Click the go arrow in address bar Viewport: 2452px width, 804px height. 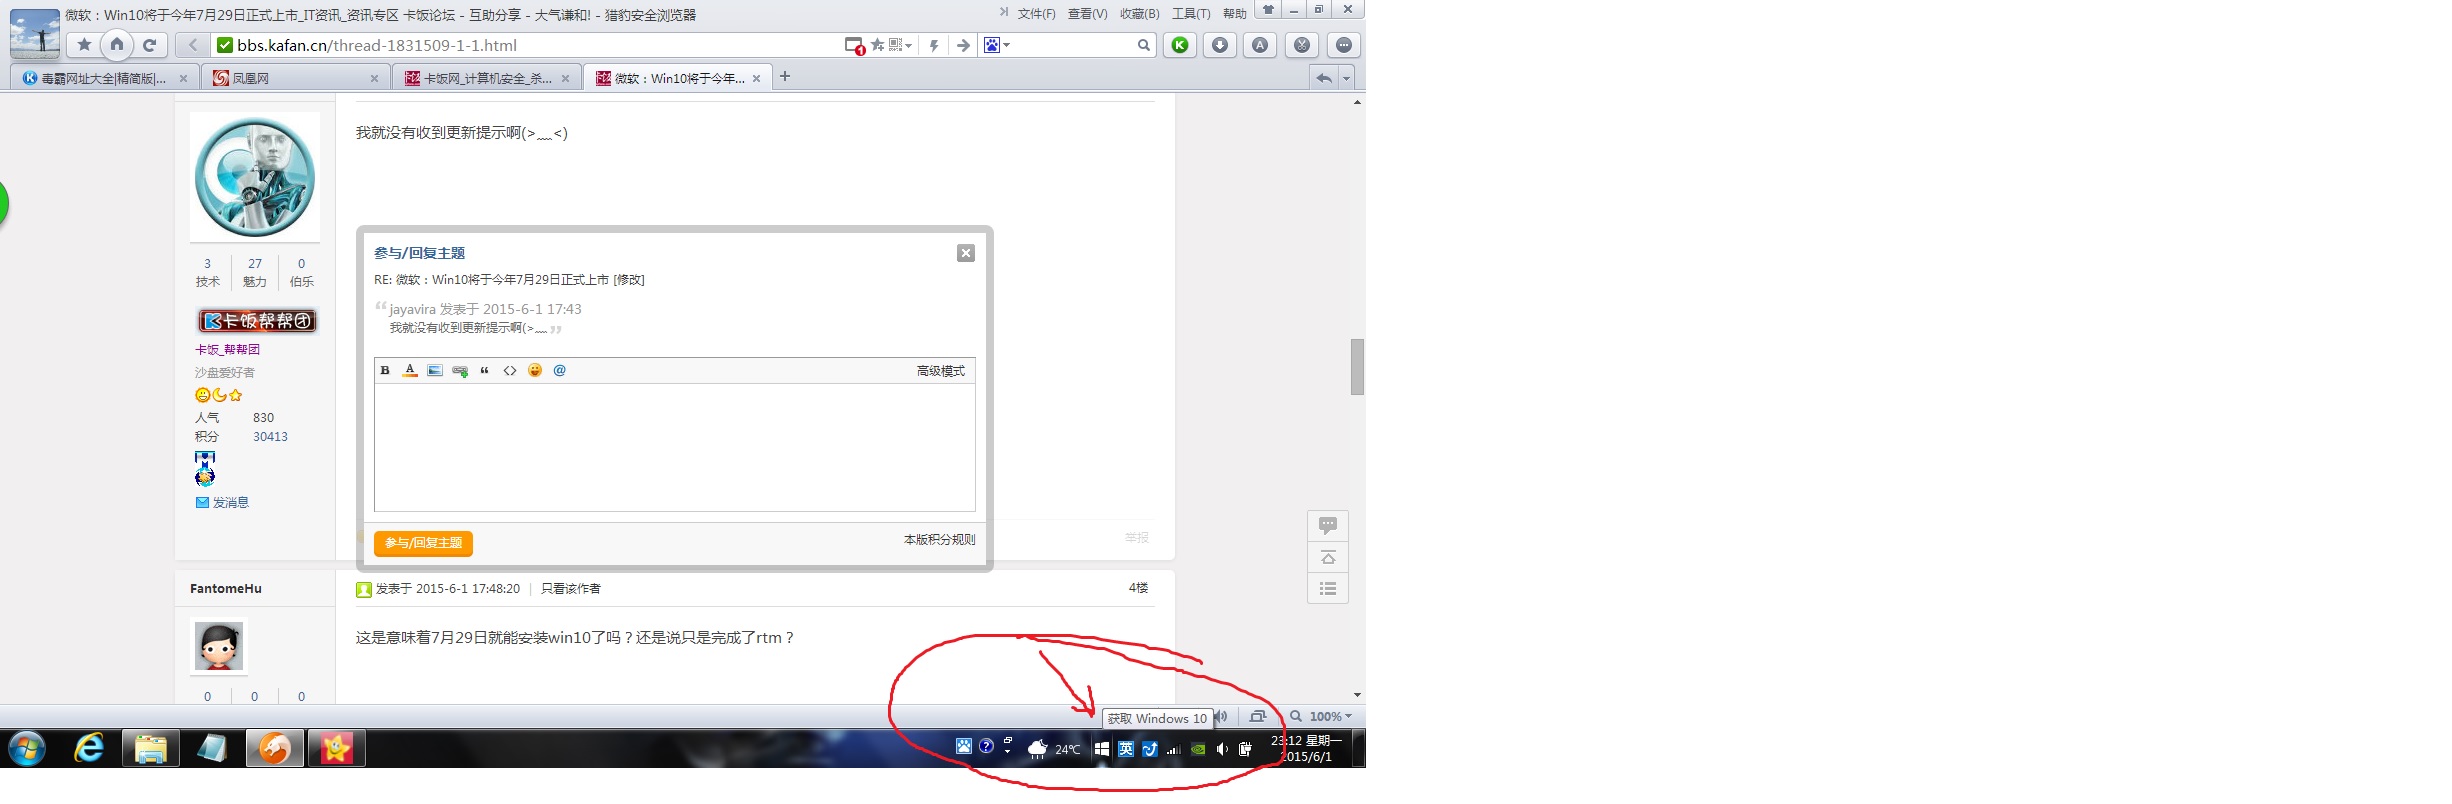963,45
